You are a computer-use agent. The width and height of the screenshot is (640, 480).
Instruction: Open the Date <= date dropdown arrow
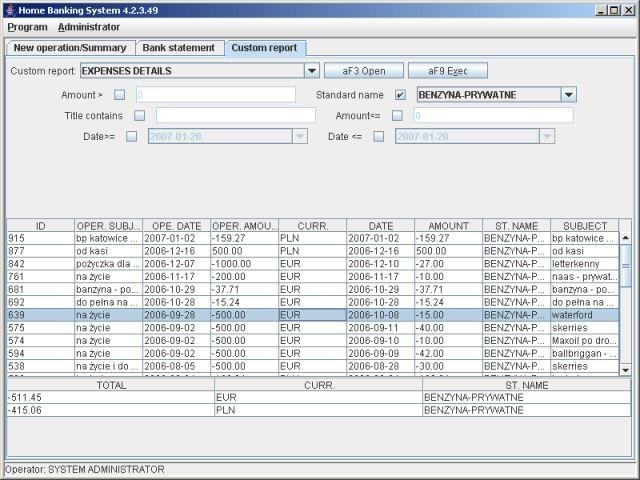[547, 136]
